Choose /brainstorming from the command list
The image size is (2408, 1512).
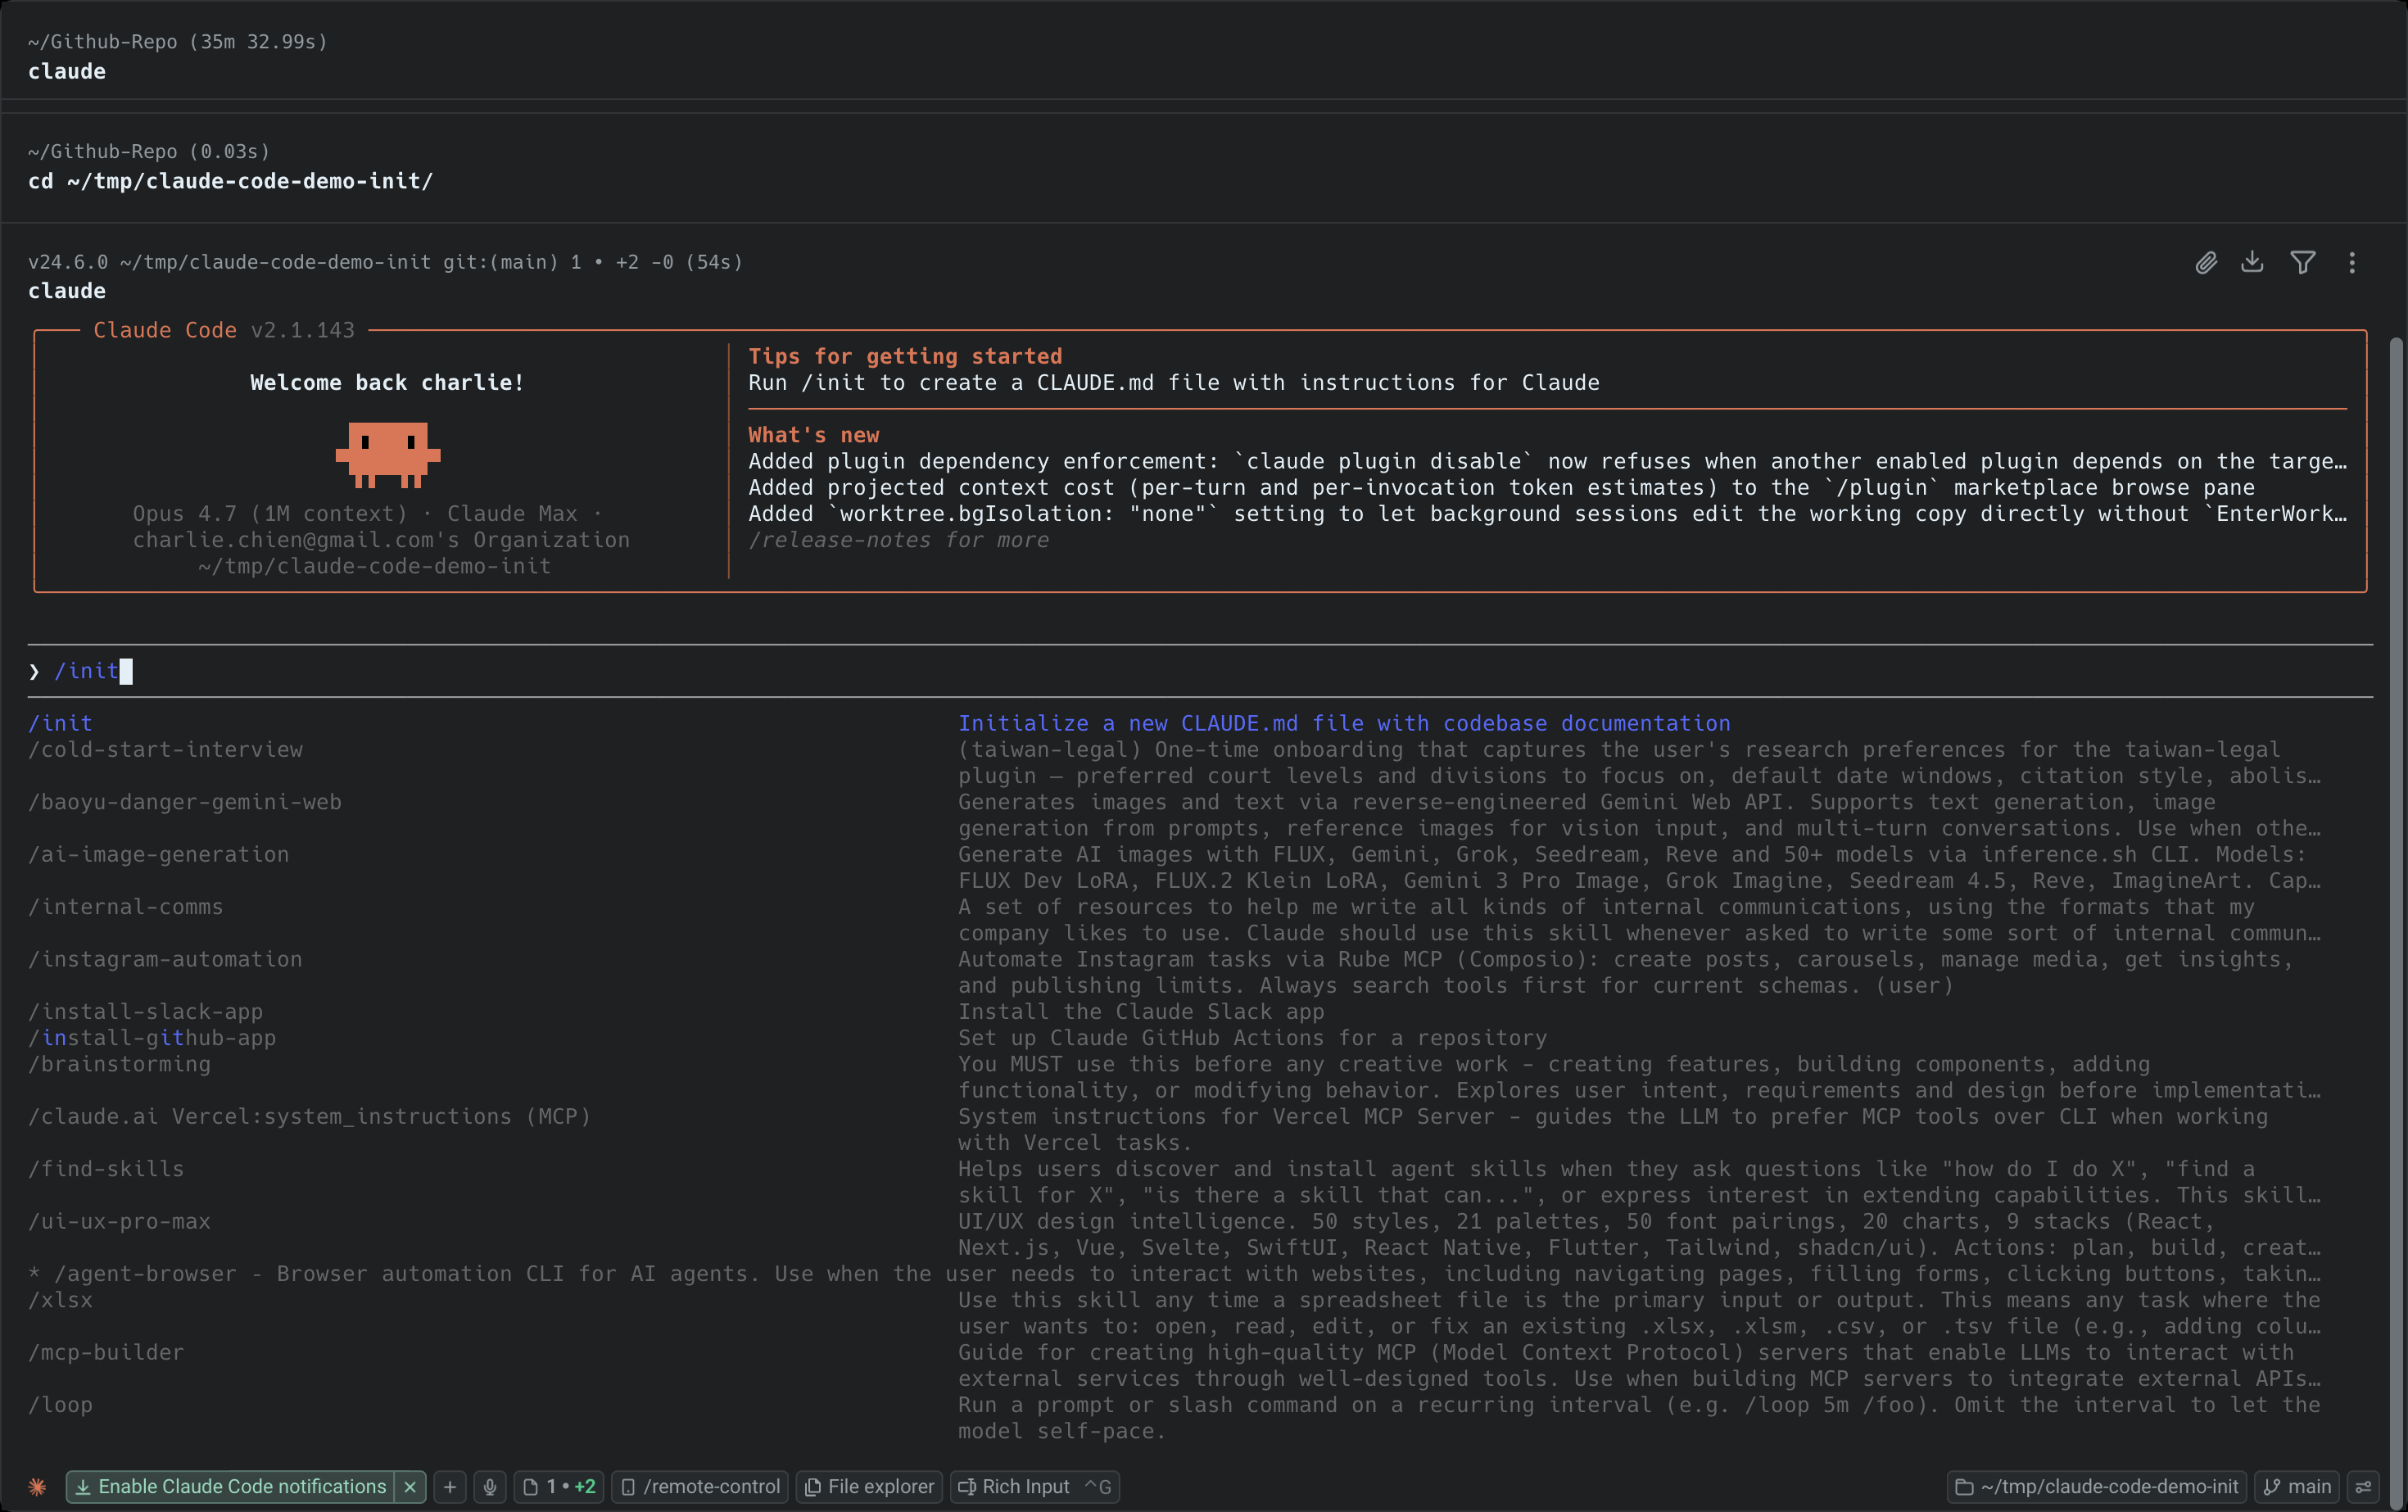point(119,1064)
